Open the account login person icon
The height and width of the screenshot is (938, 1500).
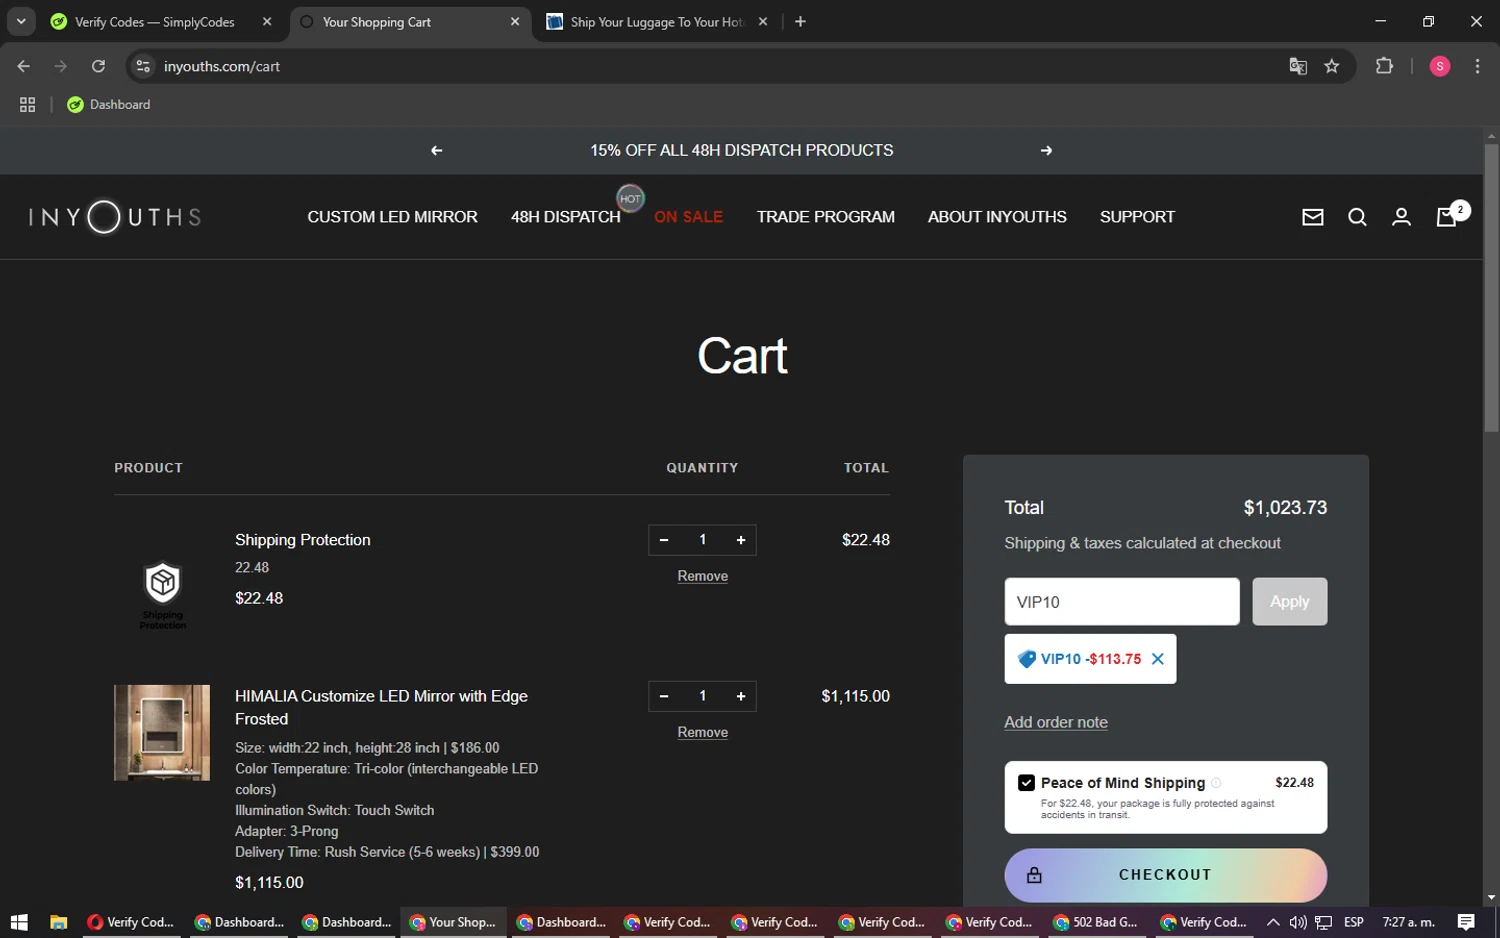click(x=1401, y=217)
